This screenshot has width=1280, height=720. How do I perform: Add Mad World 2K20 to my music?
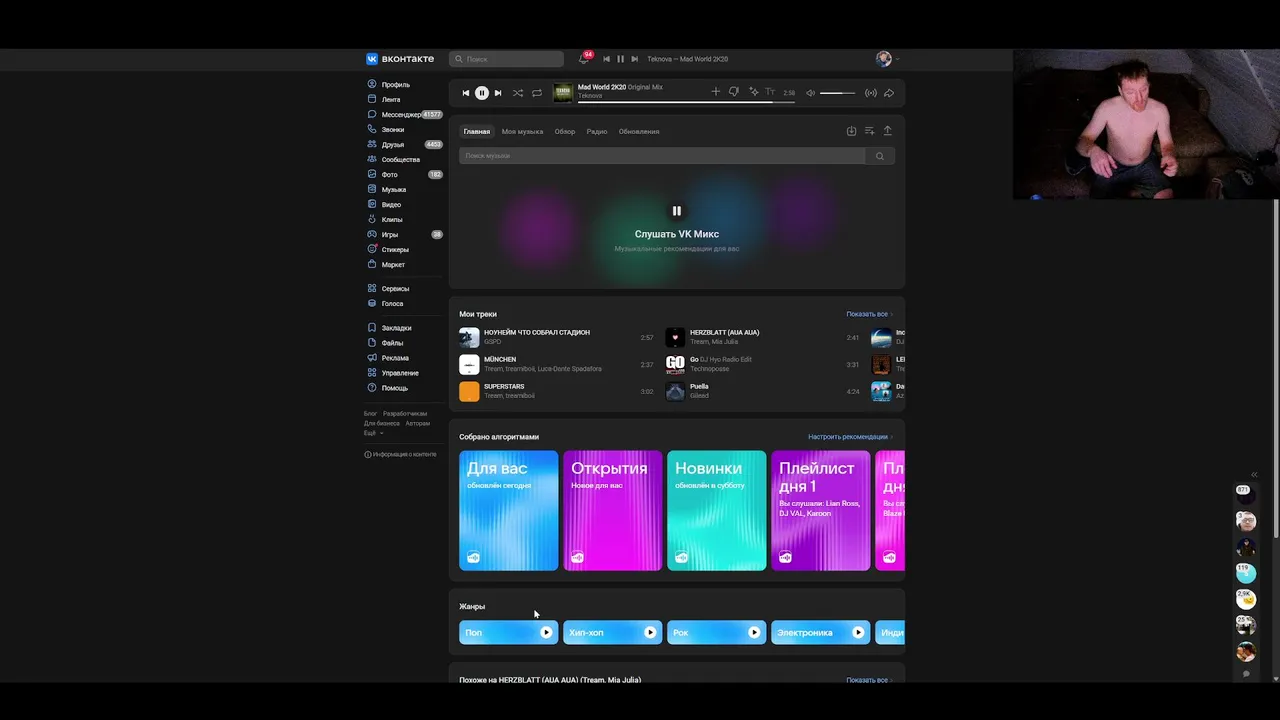coord(715,92)
